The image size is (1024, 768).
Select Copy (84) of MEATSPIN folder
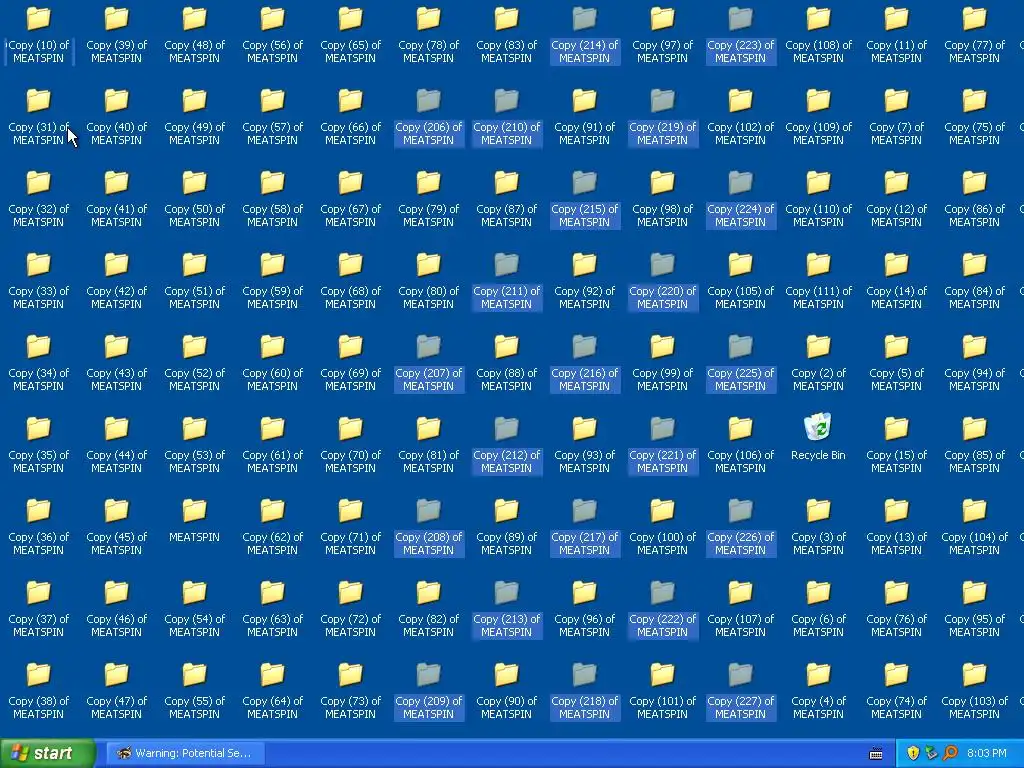[974, 280]
